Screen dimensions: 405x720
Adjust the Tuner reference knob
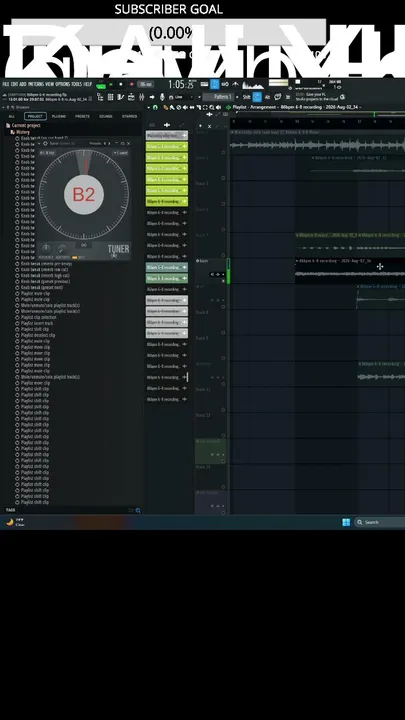click(x=45, y=248)
